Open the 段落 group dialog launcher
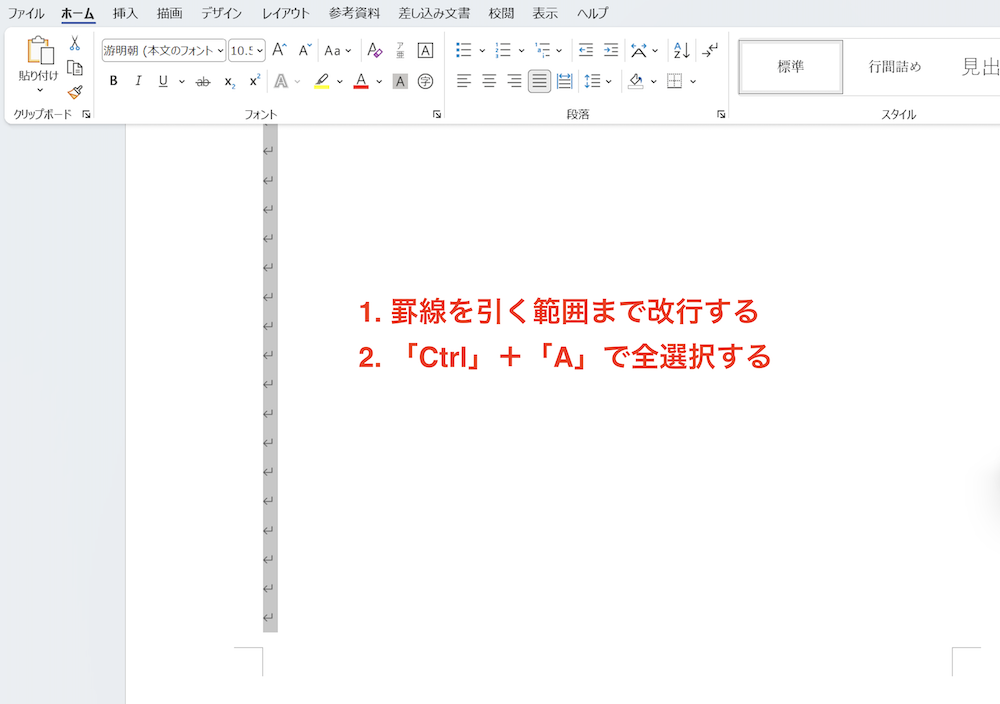This screenshot has height=704, width=1000. point(721,114)
